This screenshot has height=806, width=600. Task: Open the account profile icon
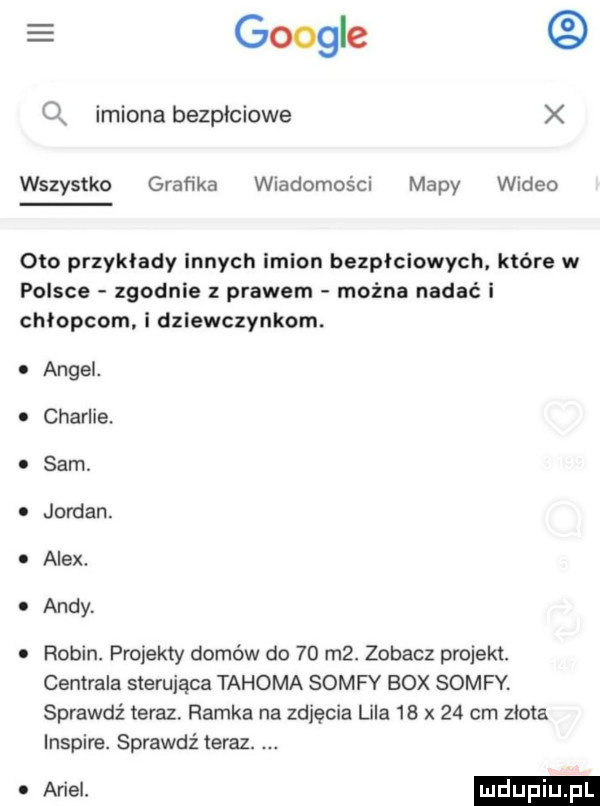[567, 30]
